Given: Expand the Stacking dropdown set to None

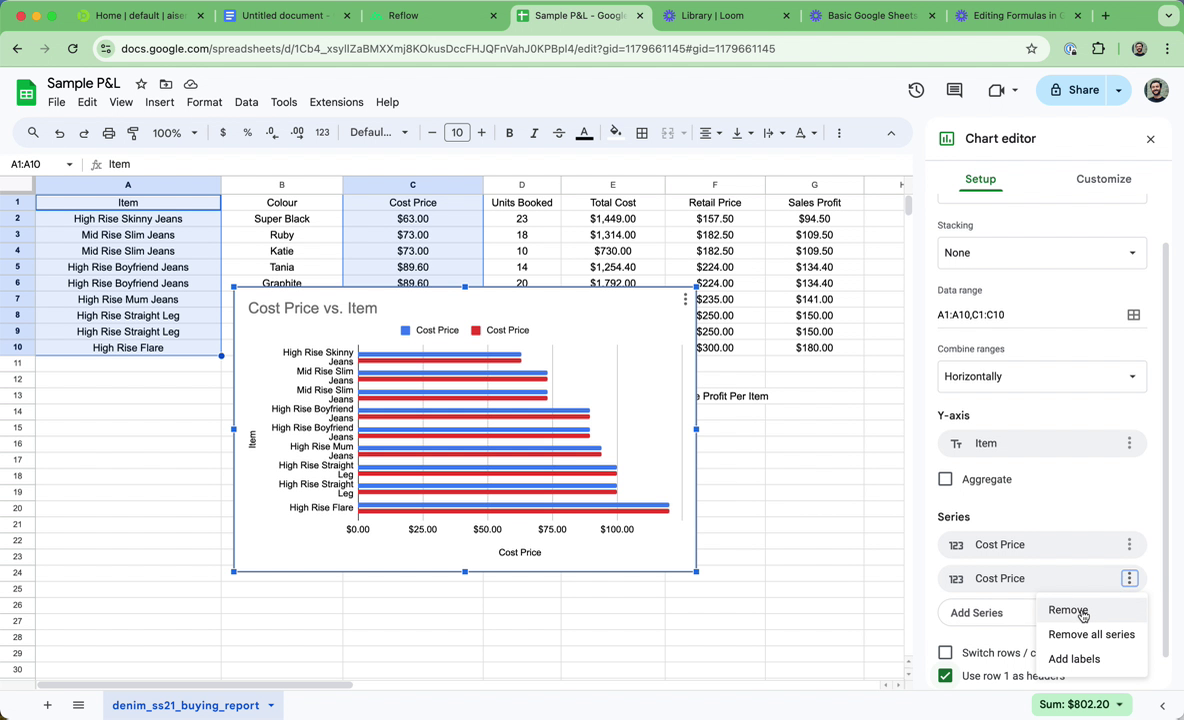Looking at the screenshot, I should coord(1041,253).
